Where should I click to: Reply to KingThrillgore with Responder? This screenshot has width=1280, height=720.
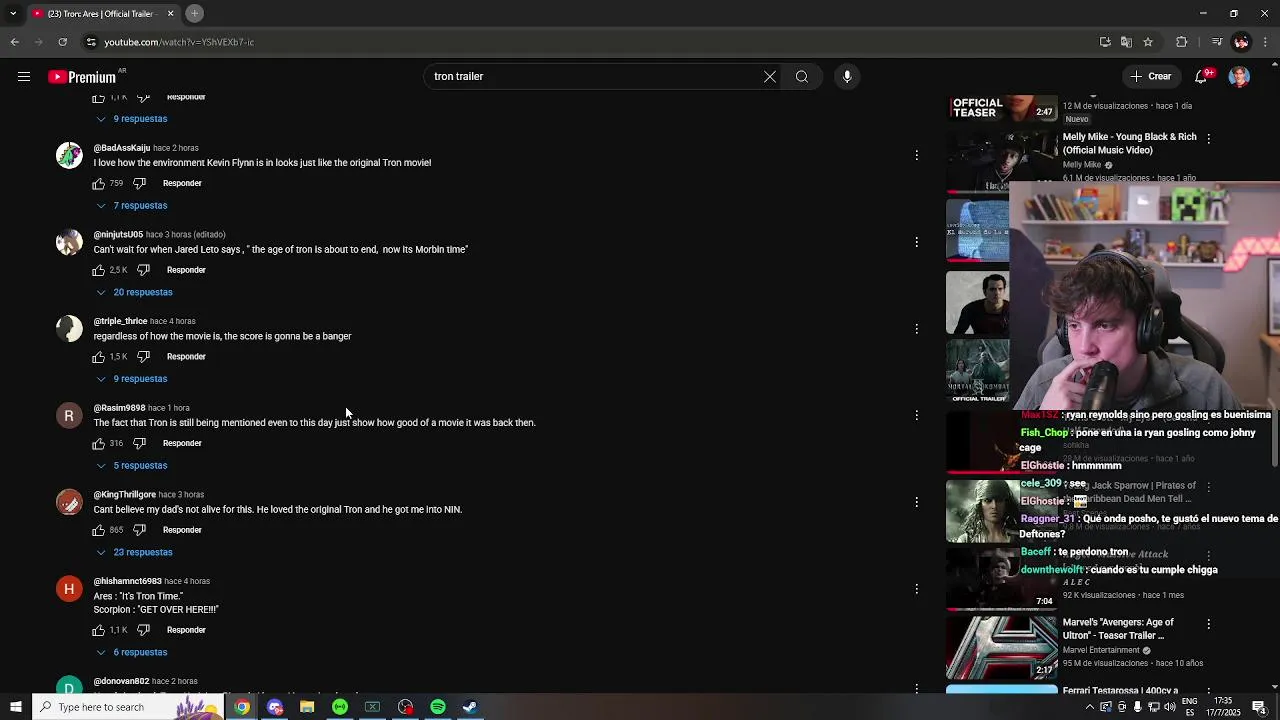tap(182, 530)
